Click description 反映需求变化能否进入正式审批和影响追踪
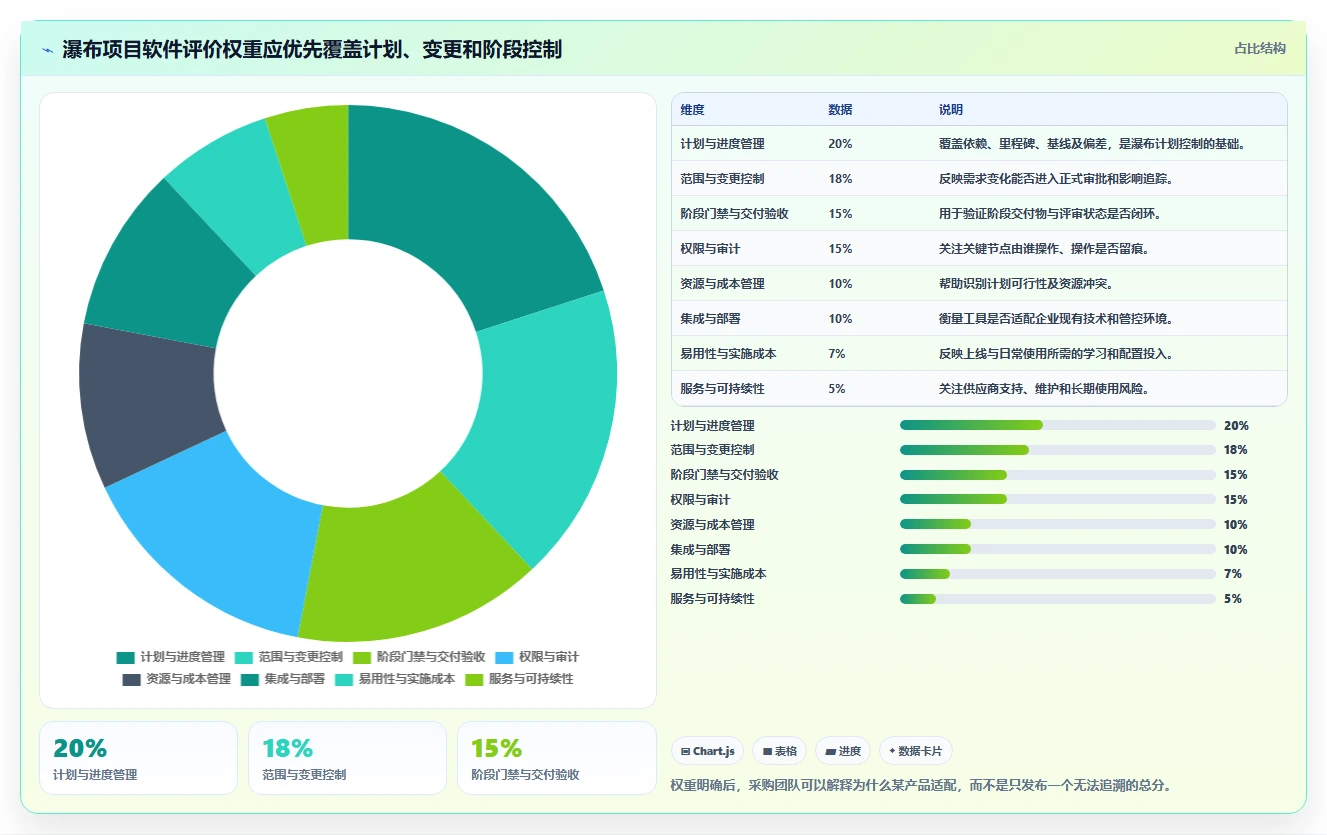The height and width of the screenshot is (835, 1327). [1055, 179]
